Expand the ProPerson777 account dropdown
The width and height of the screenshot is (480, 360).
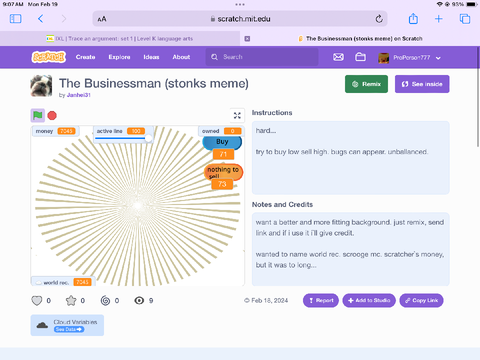point(410,58)
